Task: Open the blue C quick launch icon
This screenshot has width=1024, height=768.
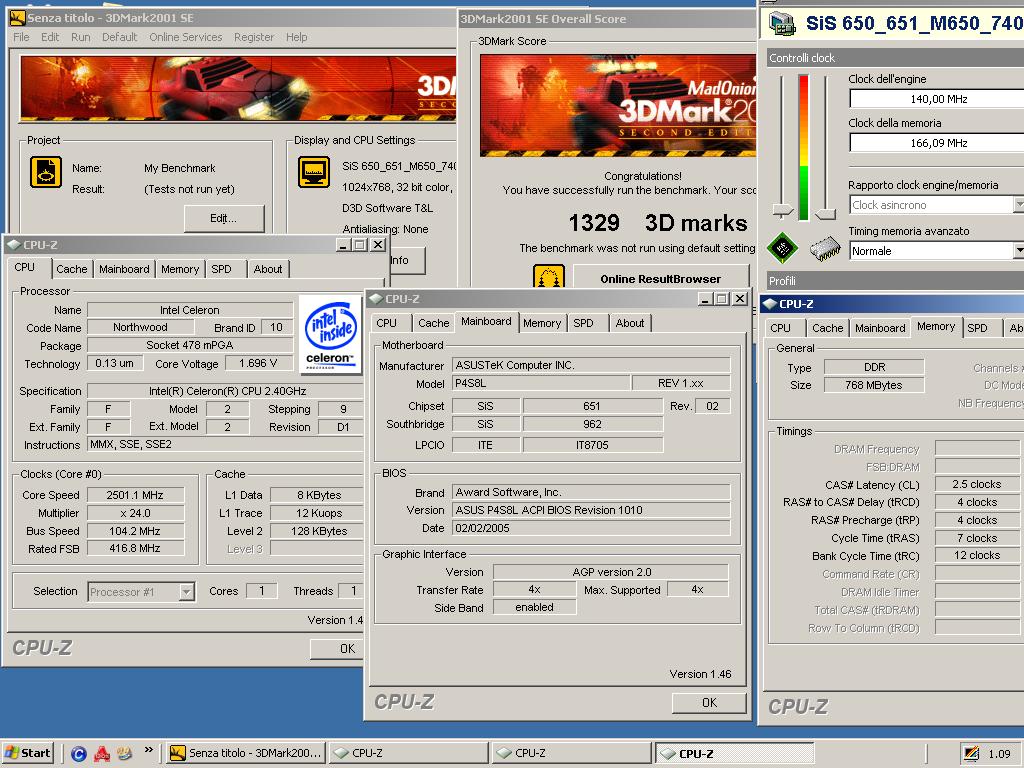Action: coord(79,754)
